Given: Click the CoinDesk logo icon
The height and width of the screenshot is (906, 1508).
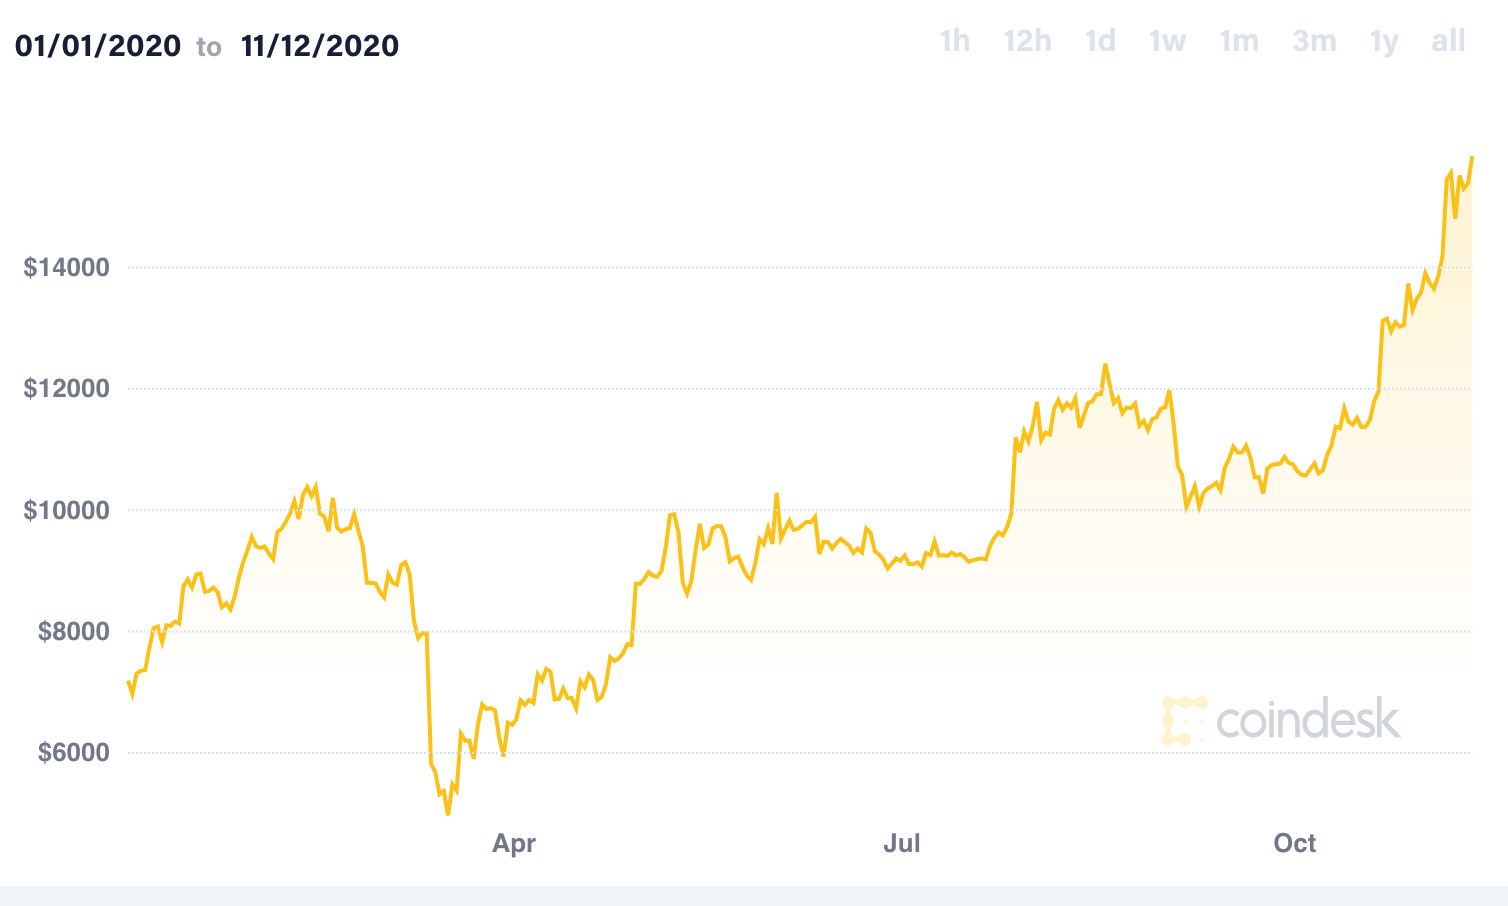Looking at the screenshot, I should [x=1185, y=721].
